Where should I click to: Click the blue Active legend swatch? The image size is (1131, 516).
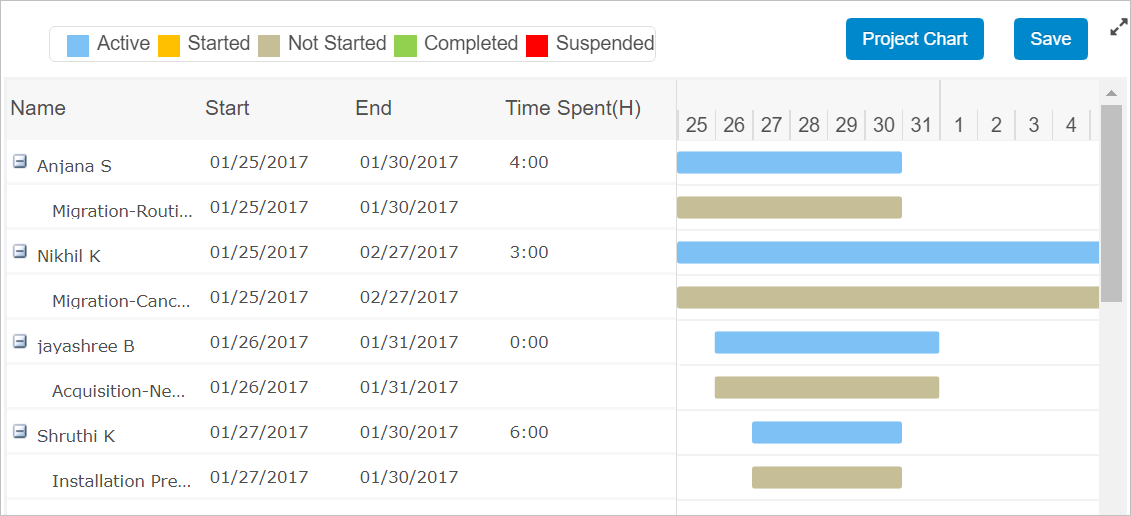tap(78, 45)
